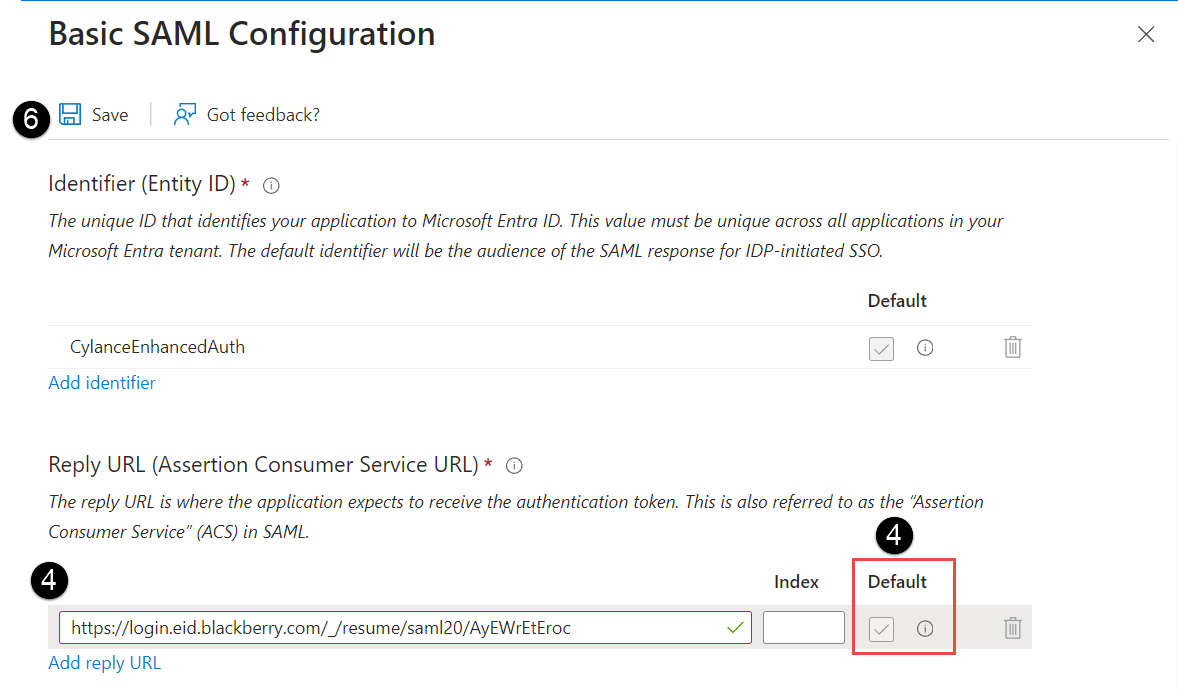Screen dimensions: 1178x692
Task: Click the Save floppy disk icon
Action: tap(70, 114)
